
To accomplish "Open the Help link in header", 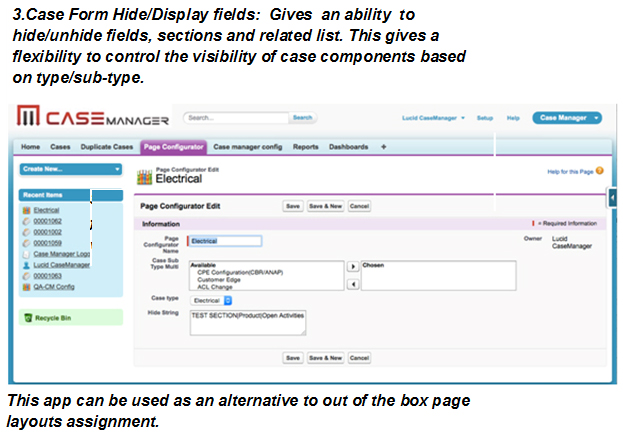I will [x=513, y=118].
